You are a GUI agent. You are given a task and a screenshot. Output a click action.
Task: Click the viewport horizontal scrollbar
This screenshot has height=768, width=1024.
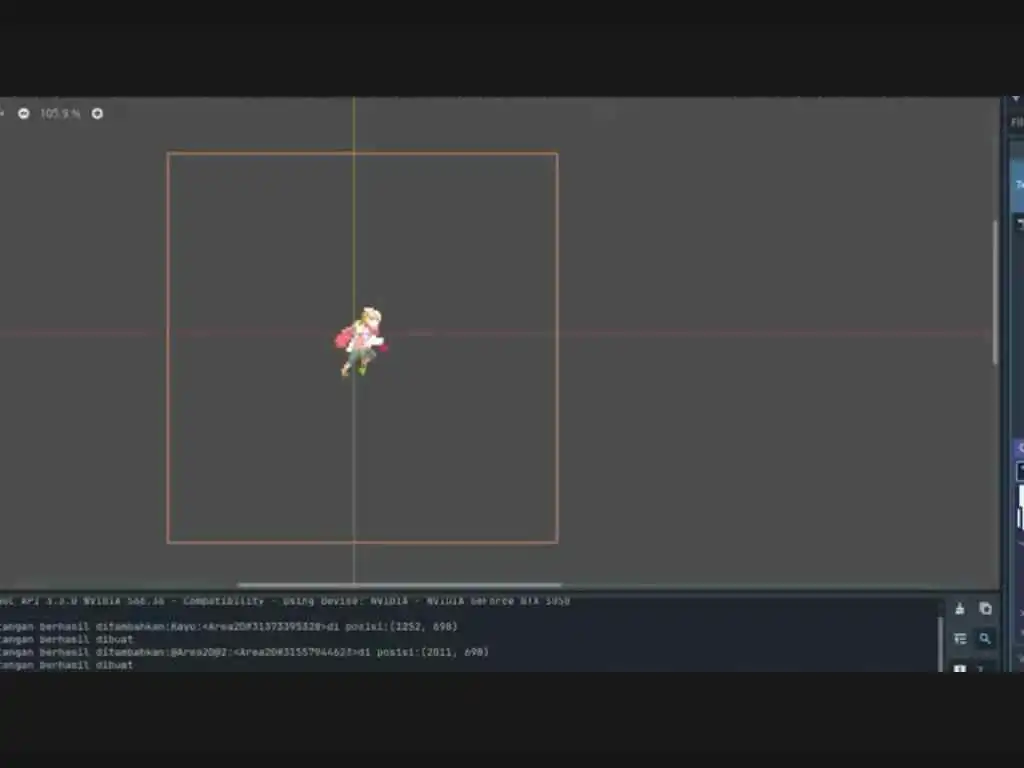click(x=399, y=584)
